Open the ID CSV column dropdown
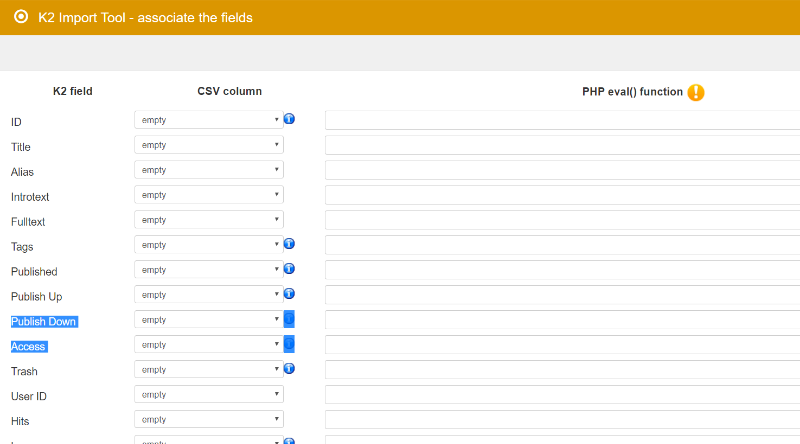Image resolution: width=800 pixels, height=444 pixels. click(209, 120)
